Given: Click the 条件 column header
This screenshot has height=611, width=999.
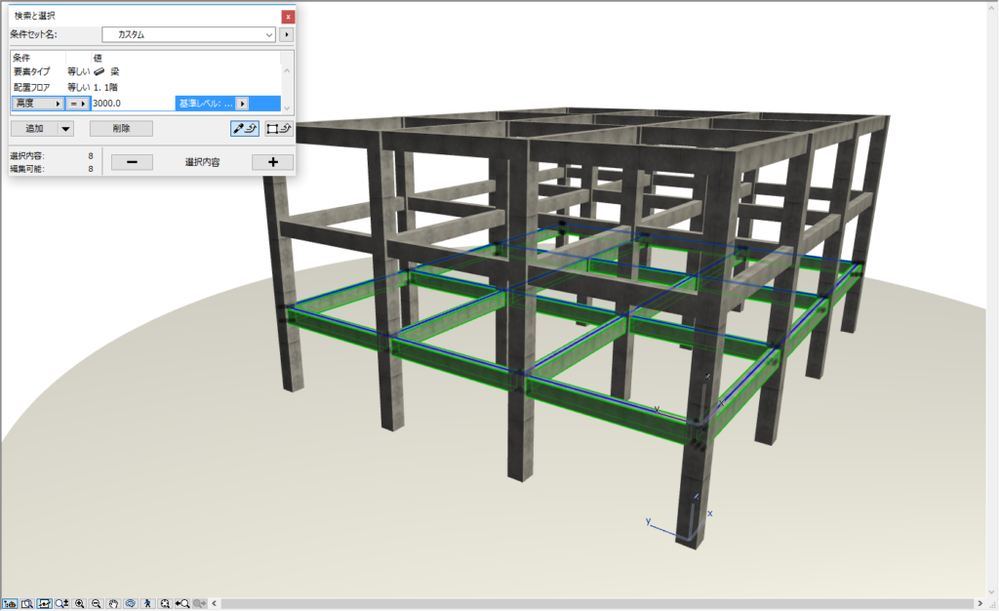Looking at the screenshot, I should pyautogui.click(x=22, y=57).
